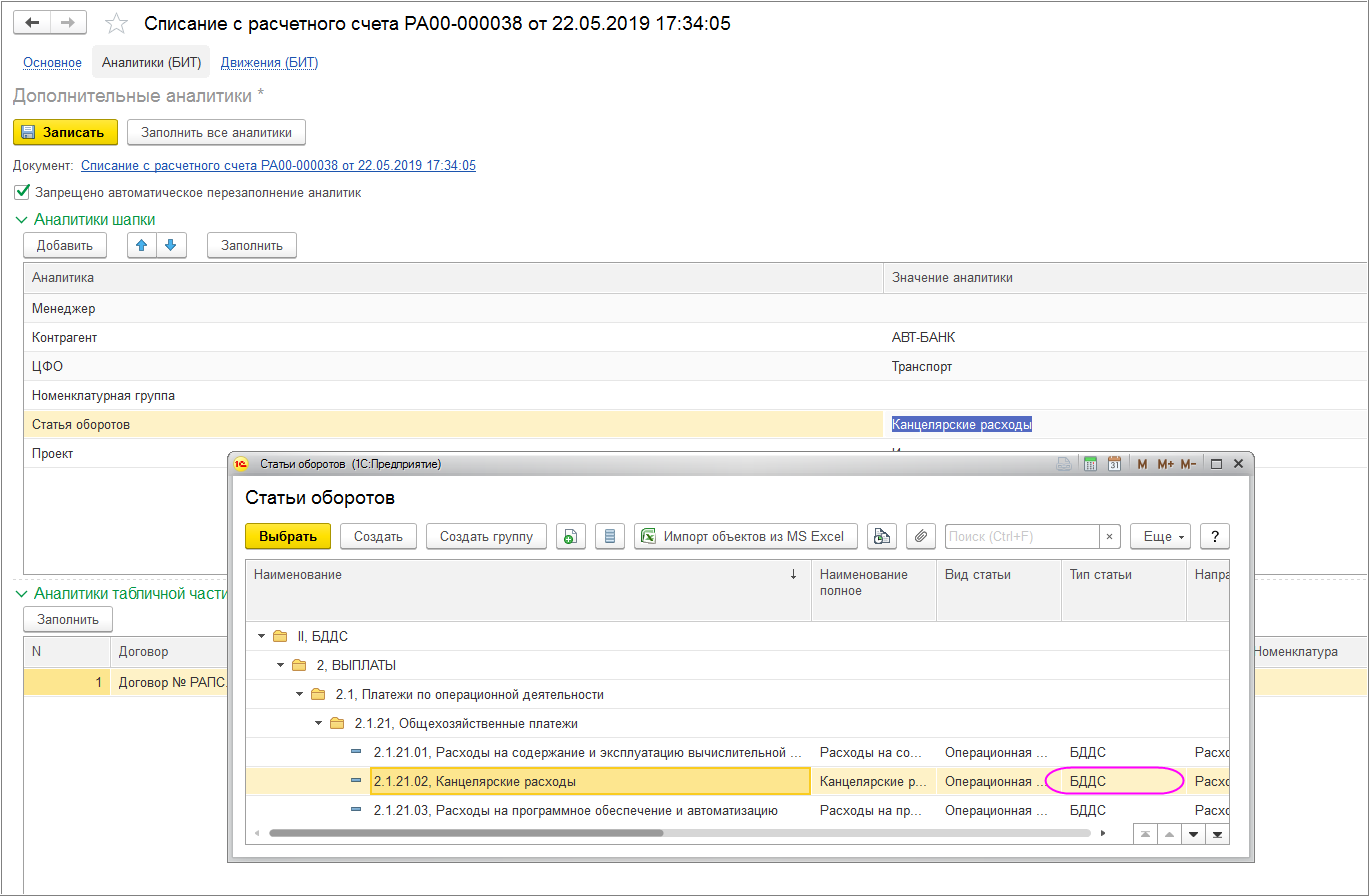Open the calendar icon in the dialog title bar
The width and height of the screenshot is (1369, 896).
[x=1113, y=464]
